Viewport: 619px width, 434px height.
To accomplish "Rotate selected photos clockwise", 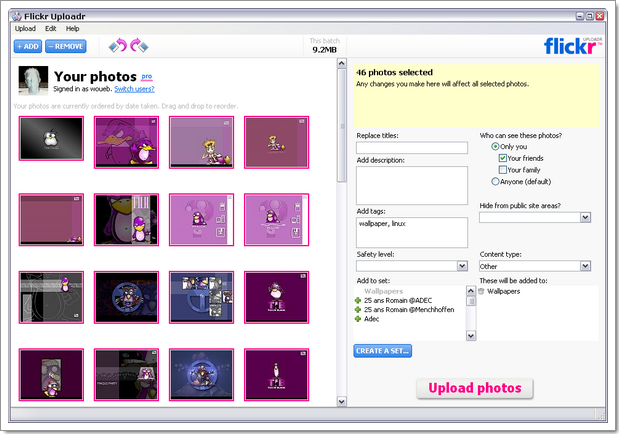I will tap(139, 46).
